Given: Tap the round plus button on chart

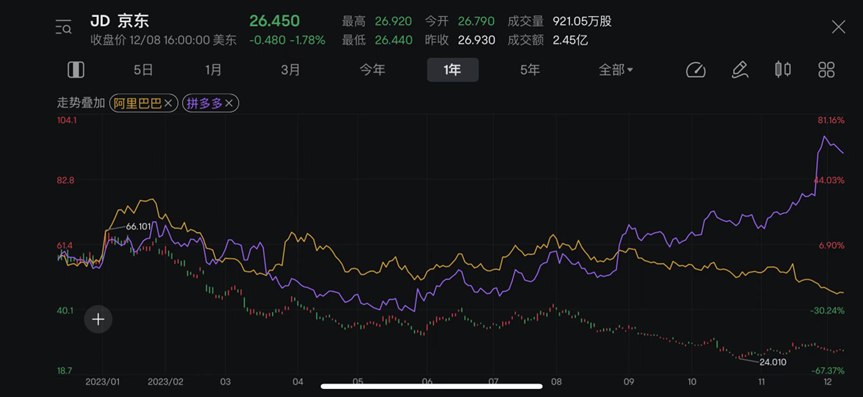Looking at the screenshot, I should click(x=98, y=319).
